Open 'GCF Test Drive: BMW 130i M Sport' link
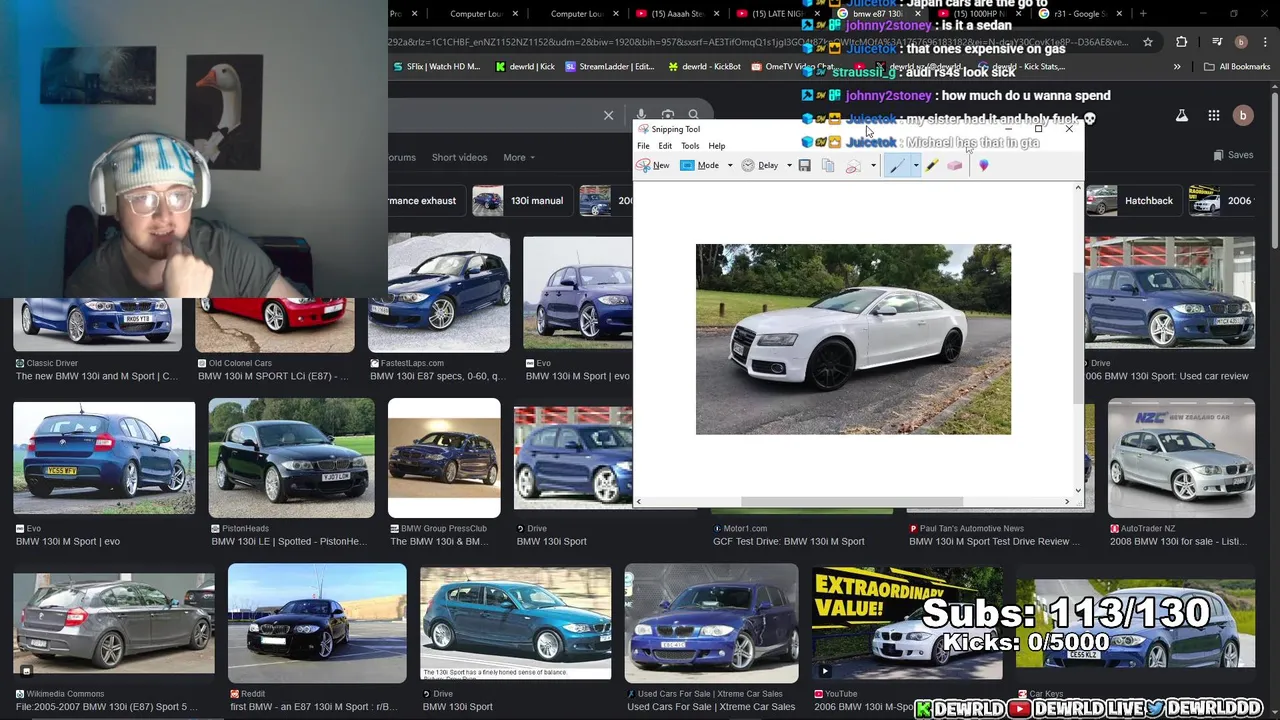The width and height of the screenshot is (1280, 720). coord(788,542)
